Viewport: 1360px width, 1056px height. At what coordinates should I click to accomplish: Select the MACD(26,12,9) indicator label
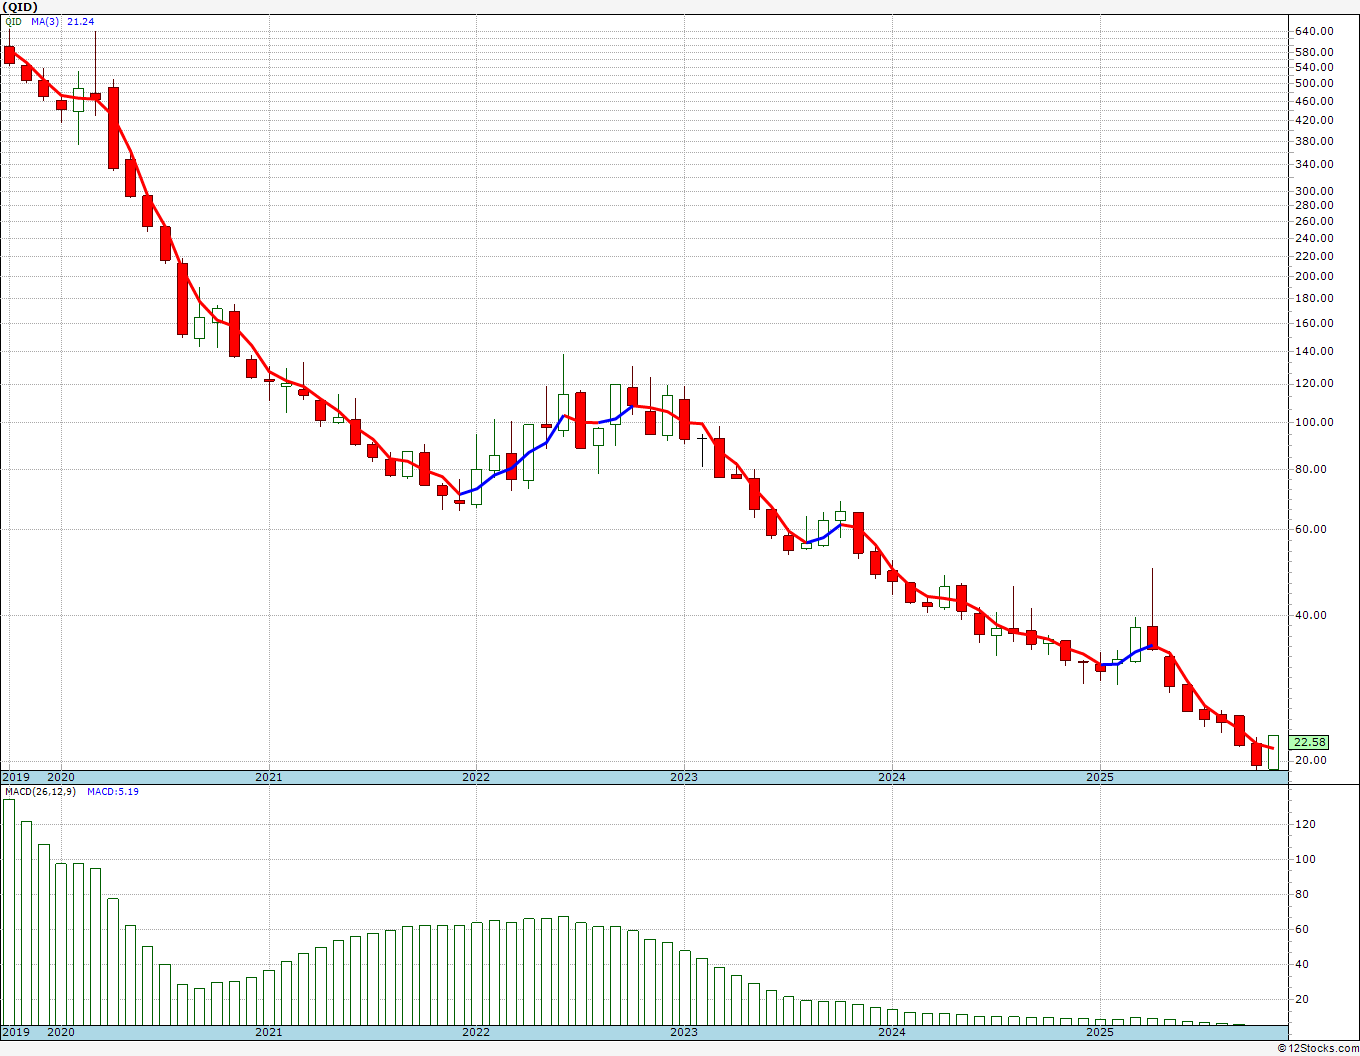coord(41,792)
